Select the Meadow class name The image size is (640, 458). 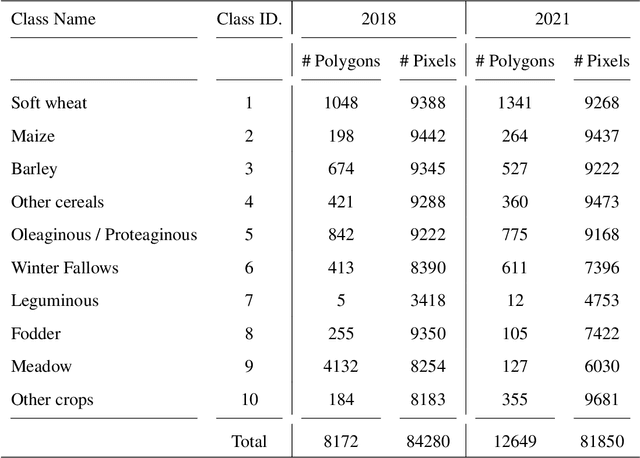coord(41,367)
